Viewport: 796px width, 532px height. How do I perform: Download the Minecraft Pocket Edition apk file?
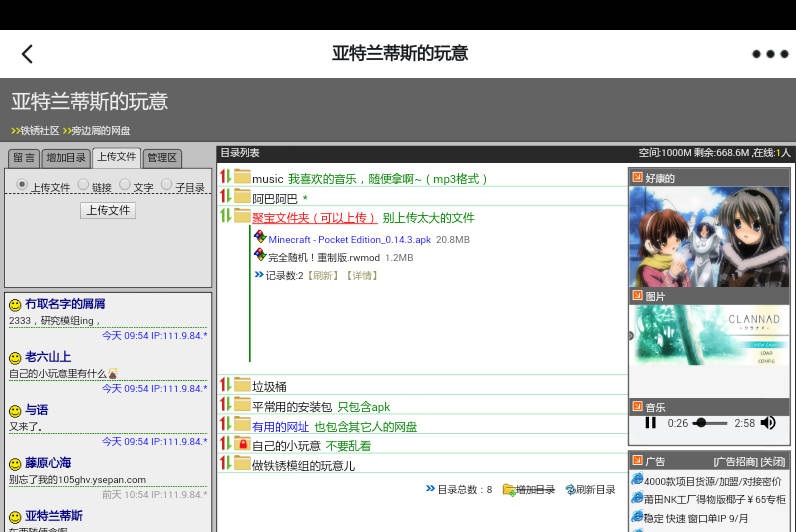pos(349,240)
